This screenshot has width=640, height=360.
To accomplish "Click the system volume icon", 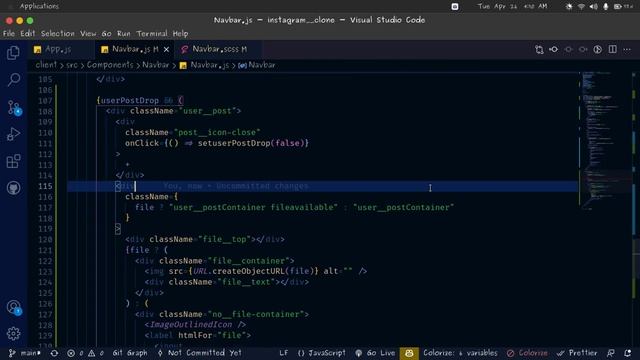I will 593,7.
